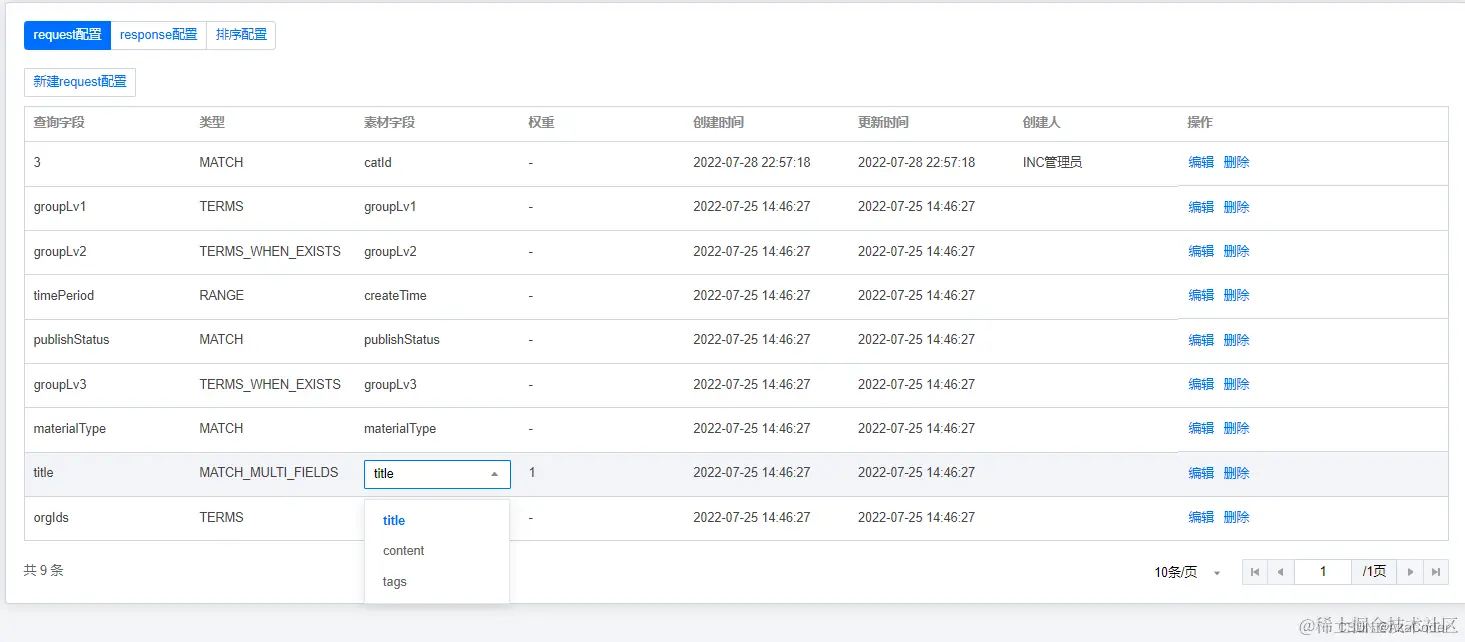Screen dimensions: 1465x642
Task: Click the 共 9 条 total count text
Action: point(44,570)
